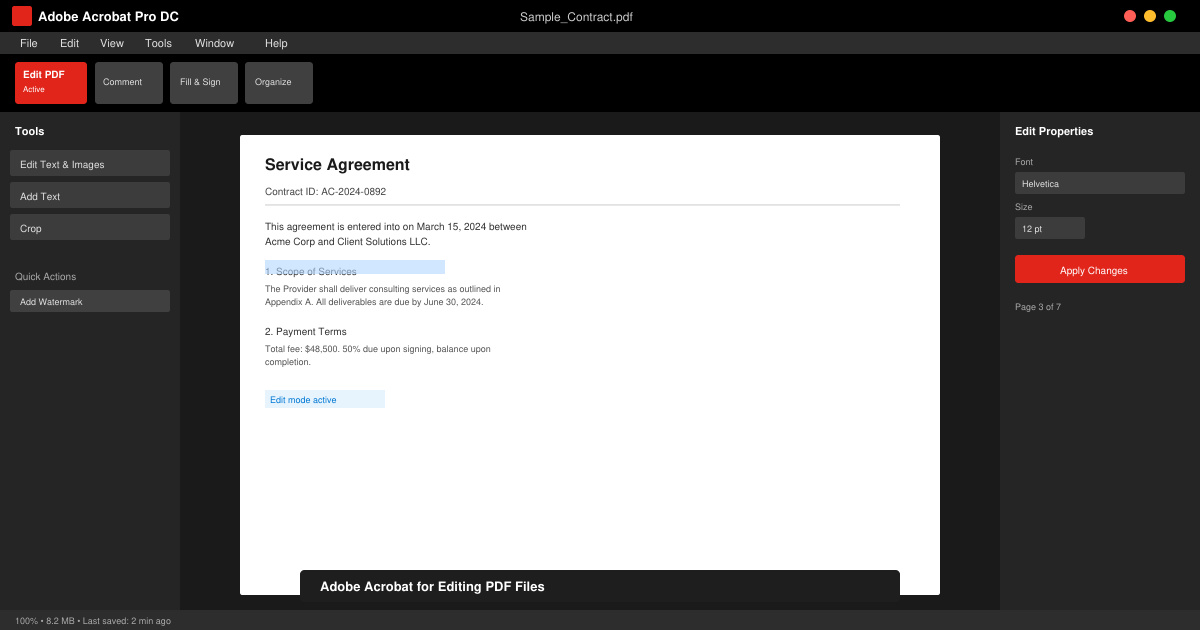This screenshot has width=1200, height=630.
Task: Click the 2. Payment Terms heading
Action: click(306, 332)
